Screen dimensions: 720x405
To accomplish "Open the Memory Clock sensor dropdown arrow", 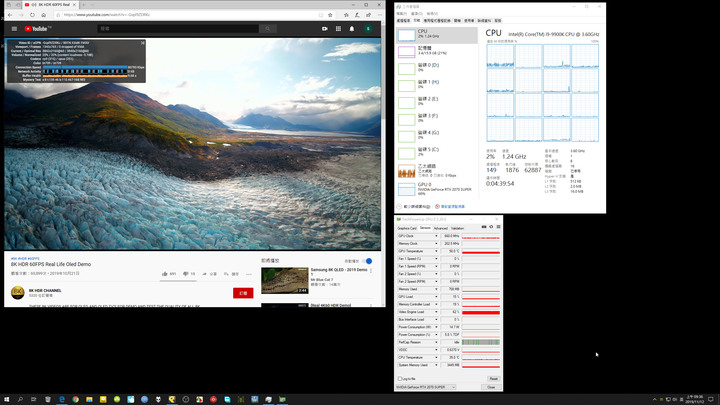I will [436, 243].
